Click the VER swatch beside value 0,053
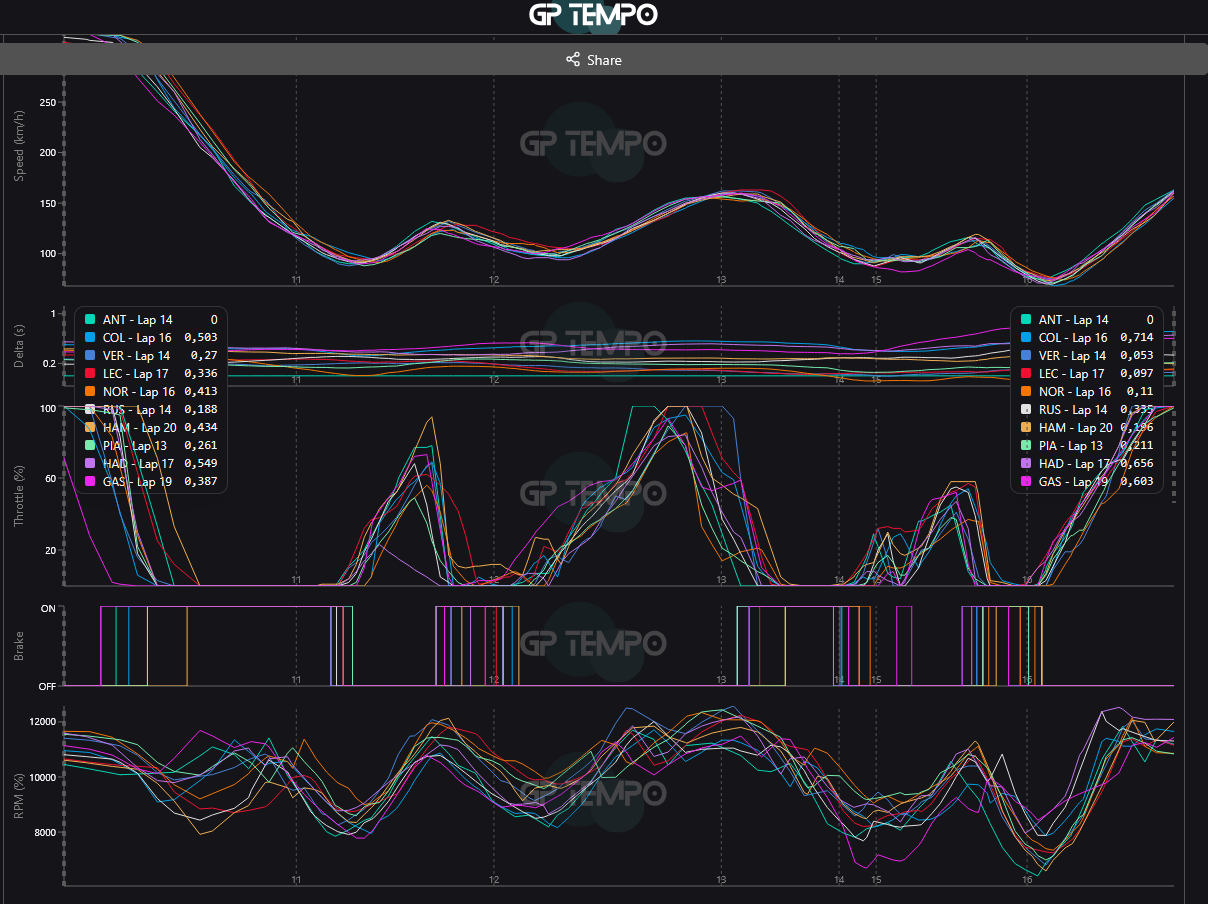This screenshot has width=1208, height=904. point(1026,356)
